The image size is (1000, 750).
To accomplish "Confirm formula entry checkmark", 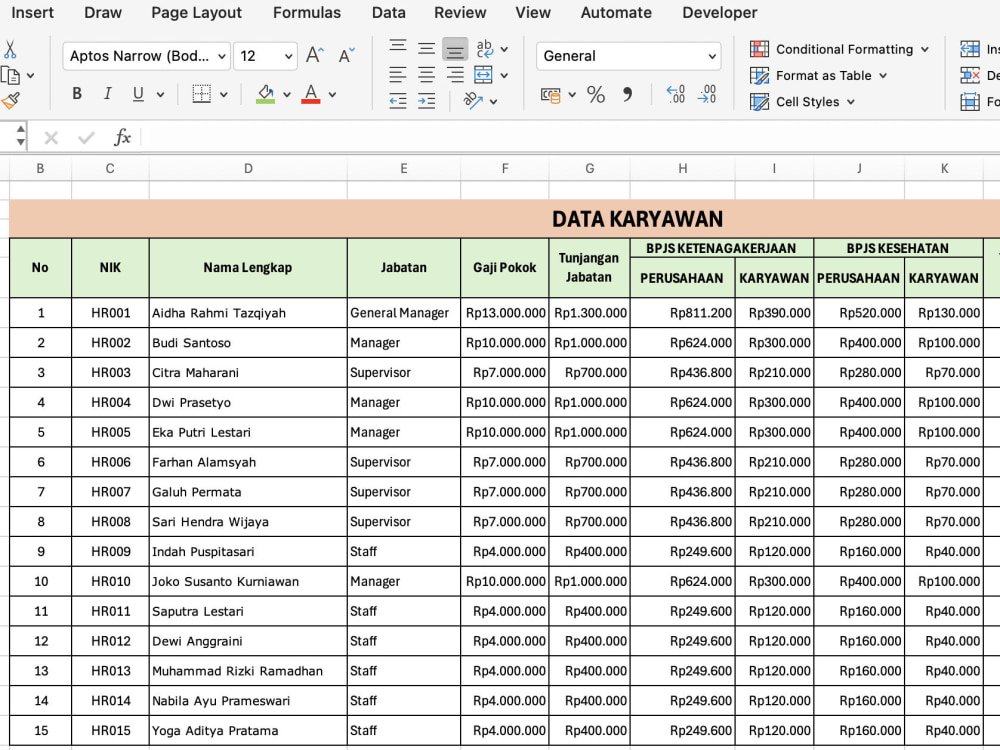I will click(x=86, y=137).
